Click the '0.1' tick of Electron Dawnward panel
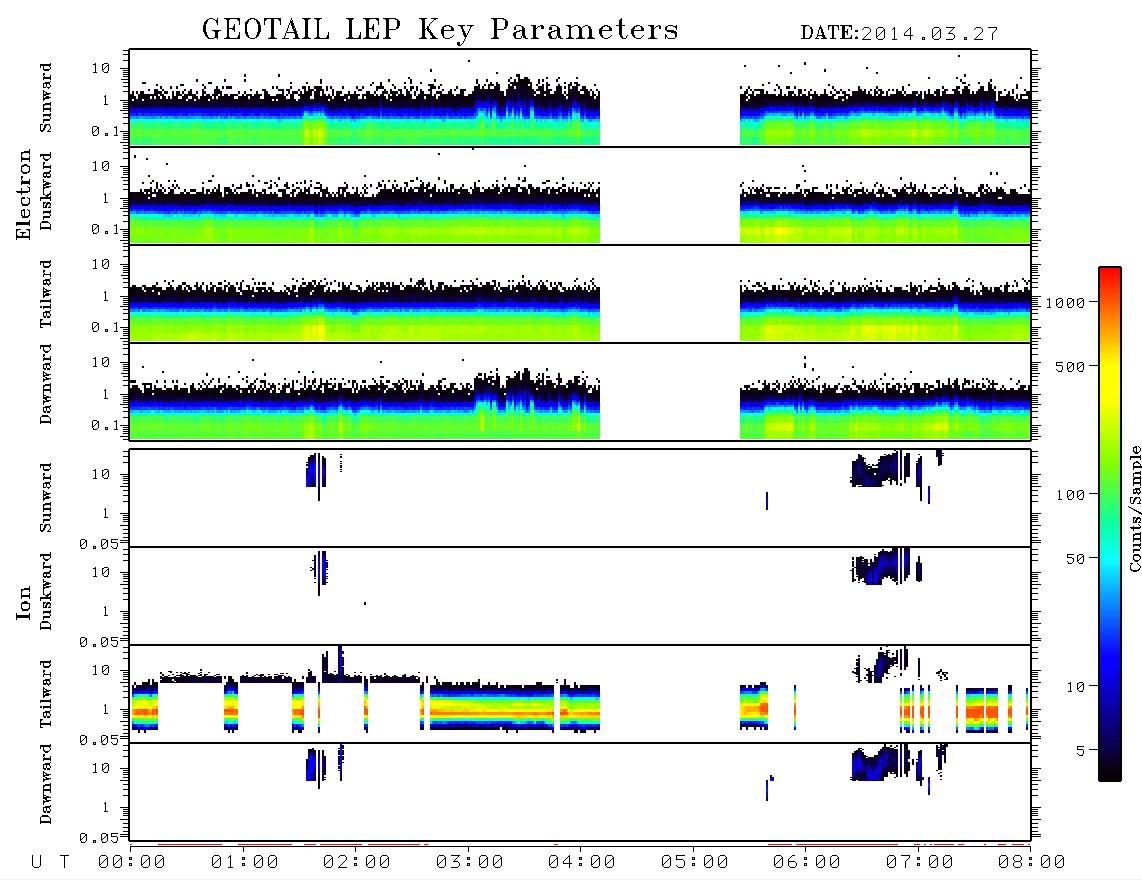 tap(105, 425)
